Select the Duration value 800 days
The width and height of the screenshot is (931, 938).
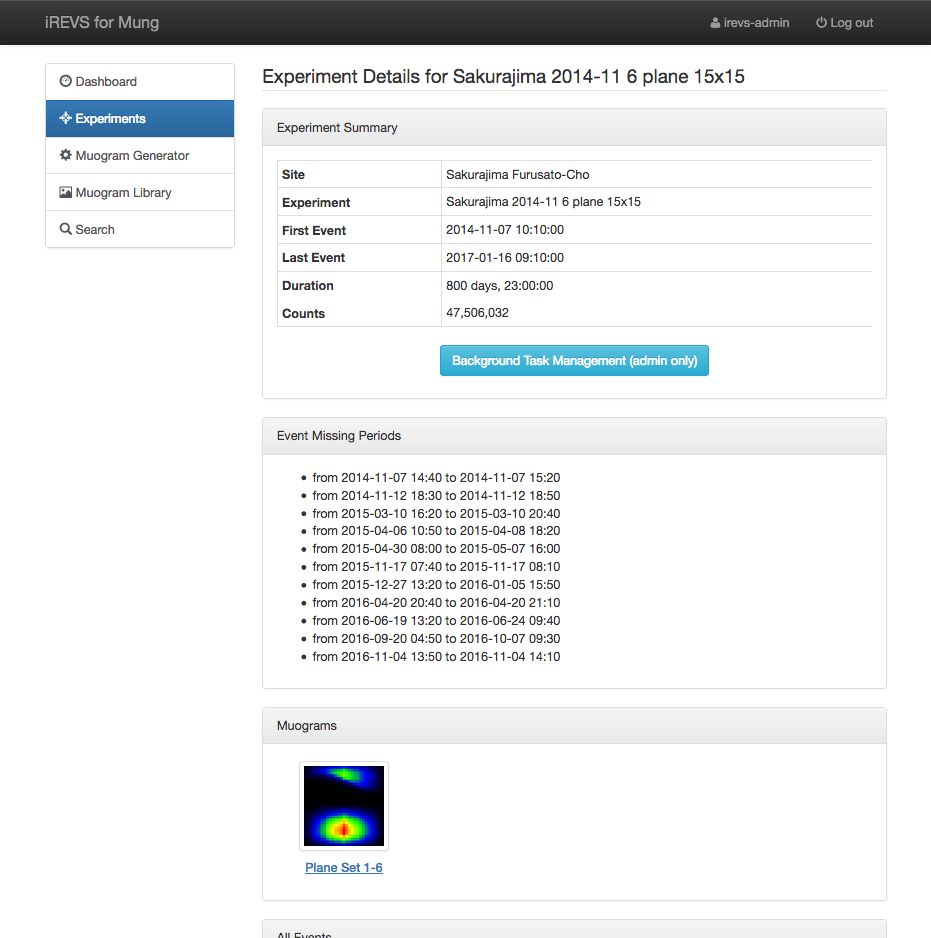click(499, 286)
